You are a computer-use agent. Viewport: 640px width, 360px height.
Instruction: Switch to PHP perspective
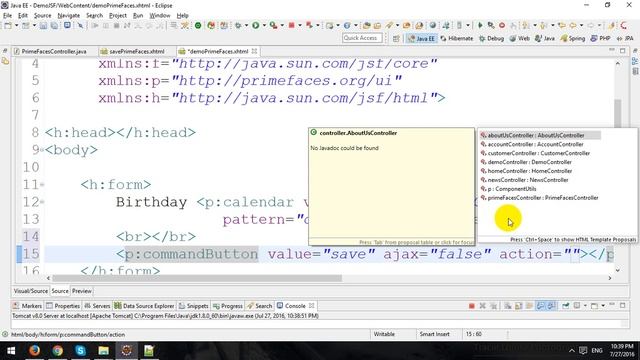(601, 38)
